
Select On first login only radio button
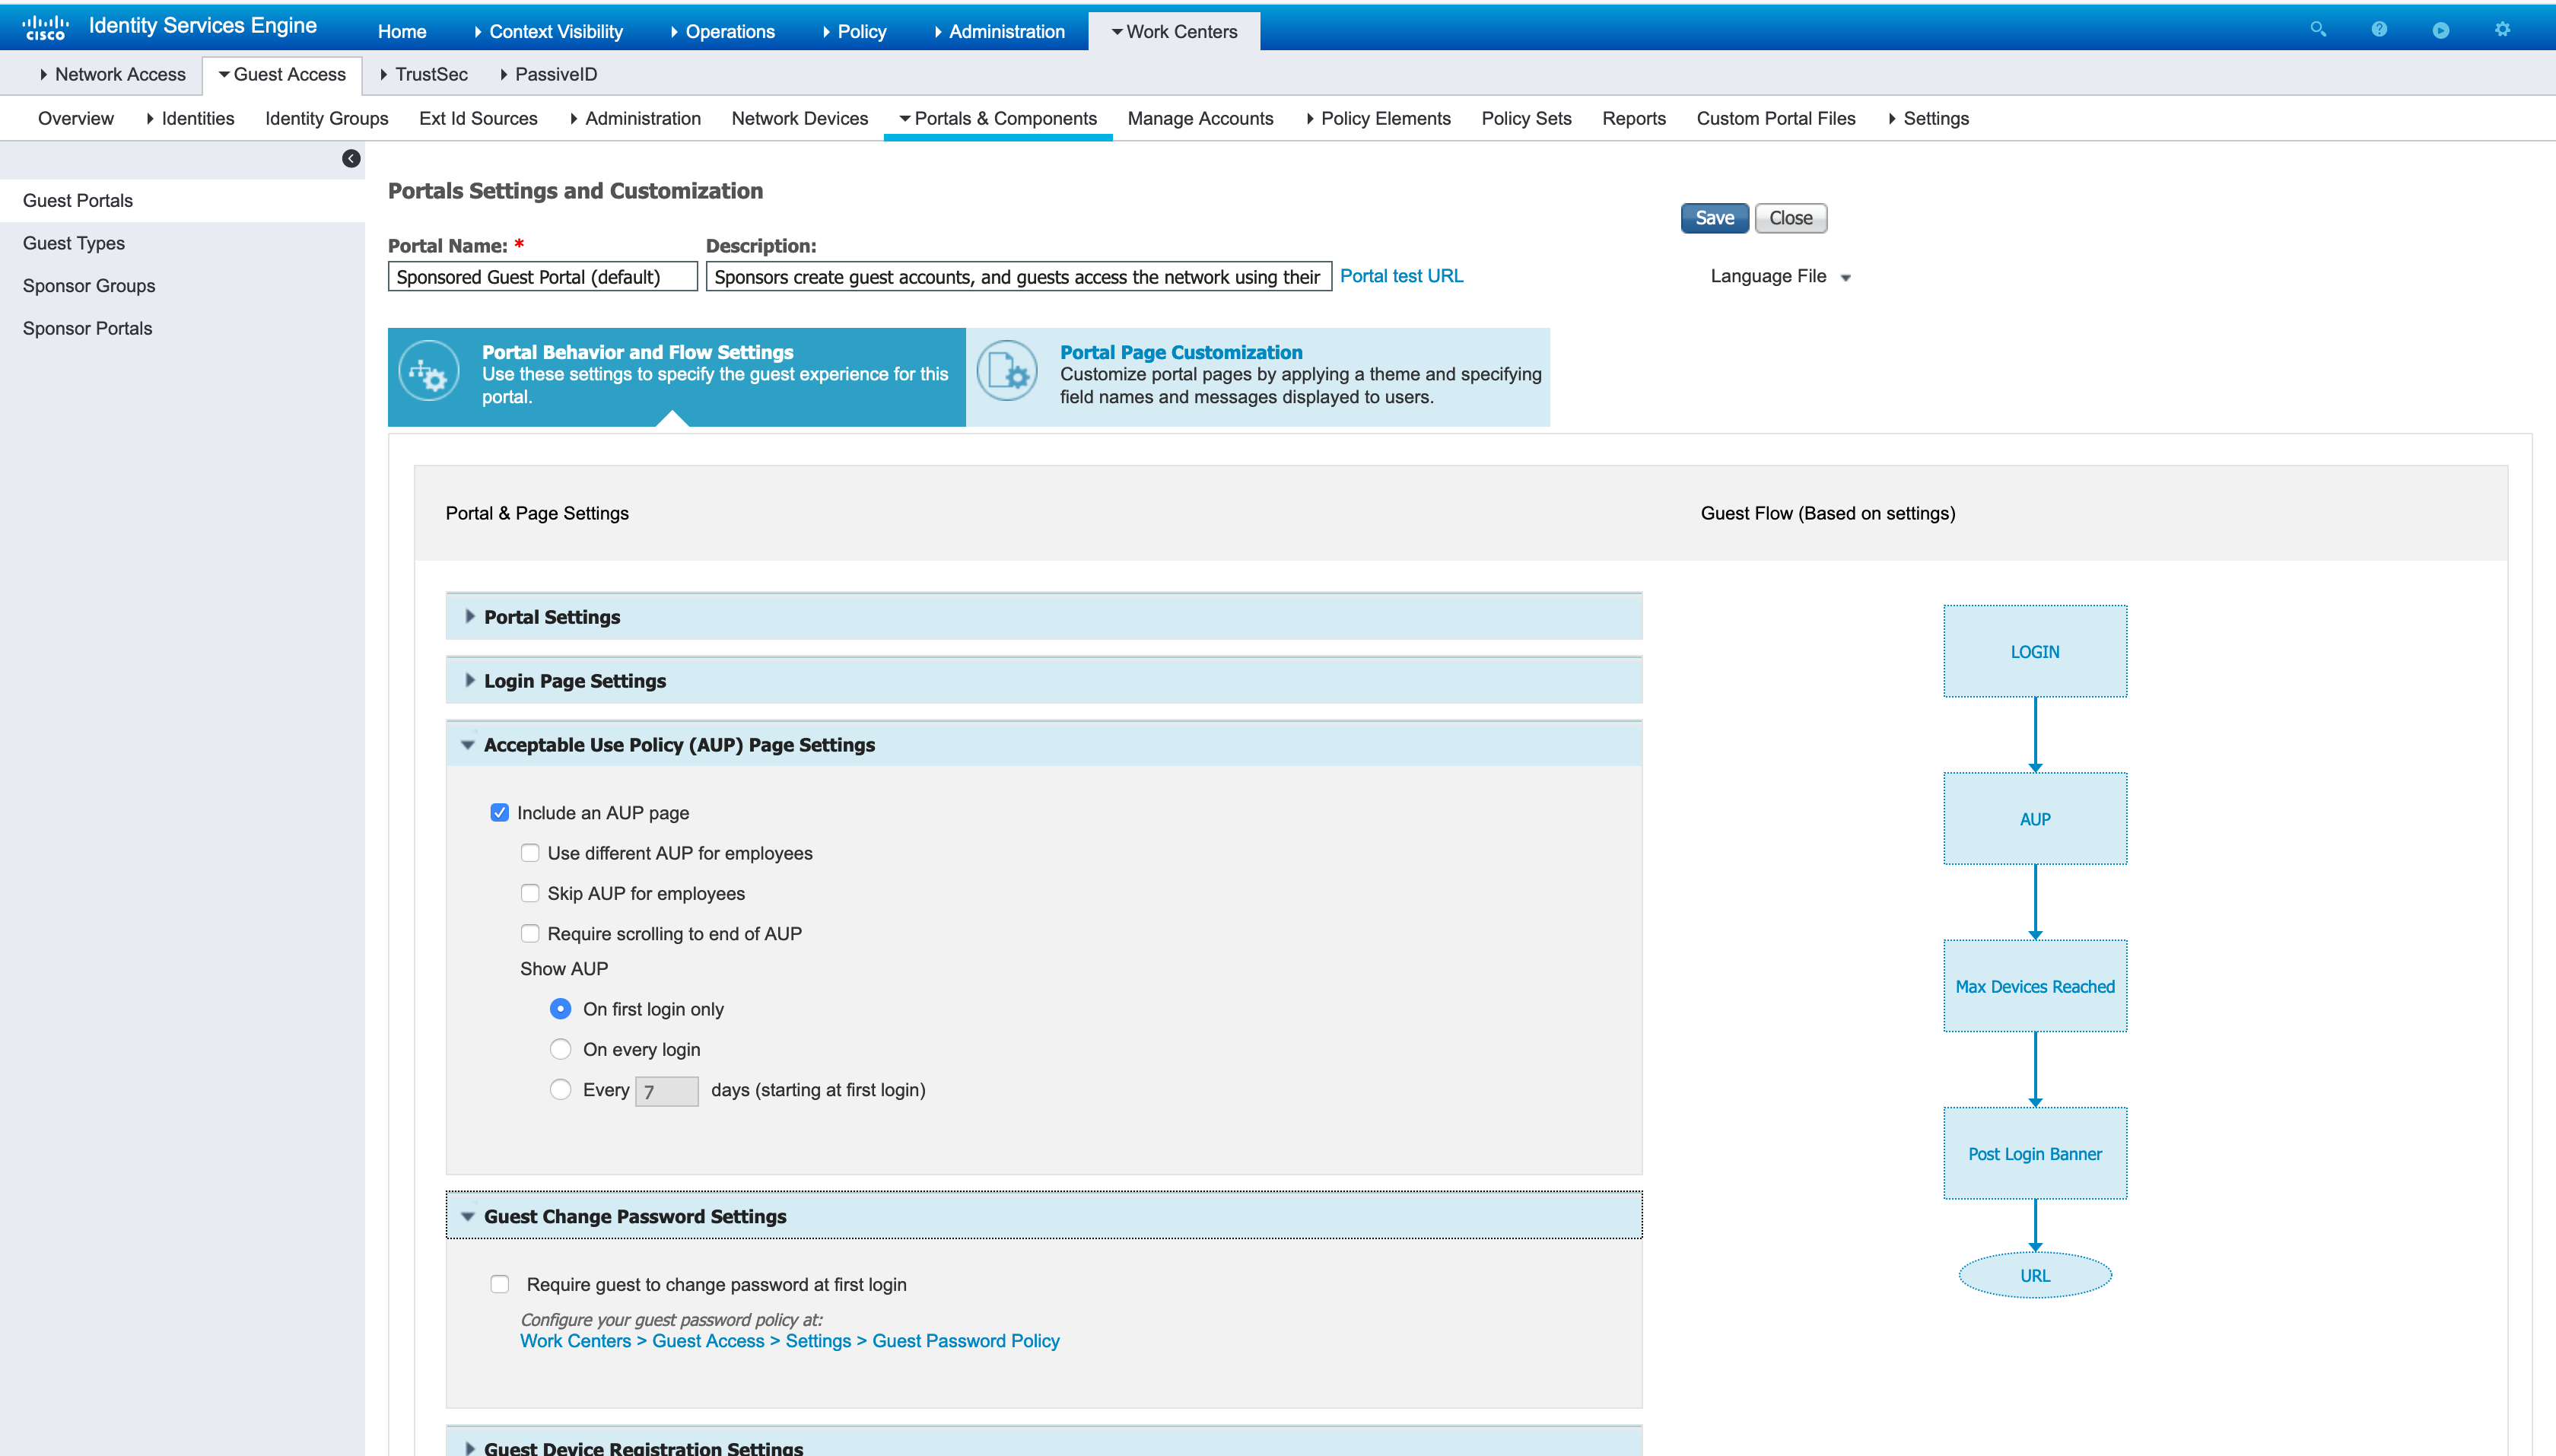560,1009
